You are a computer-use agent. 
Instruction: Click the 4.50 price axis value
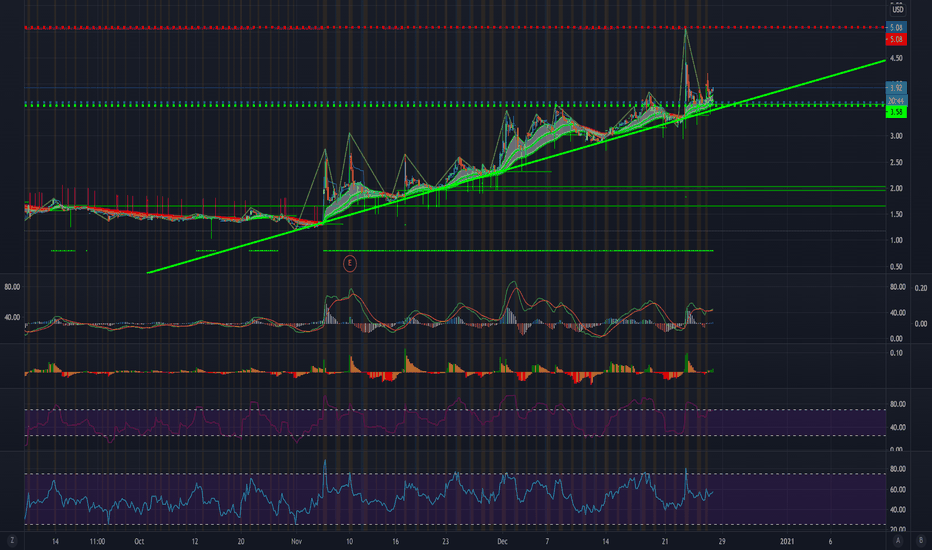click(x=896, y=58)
